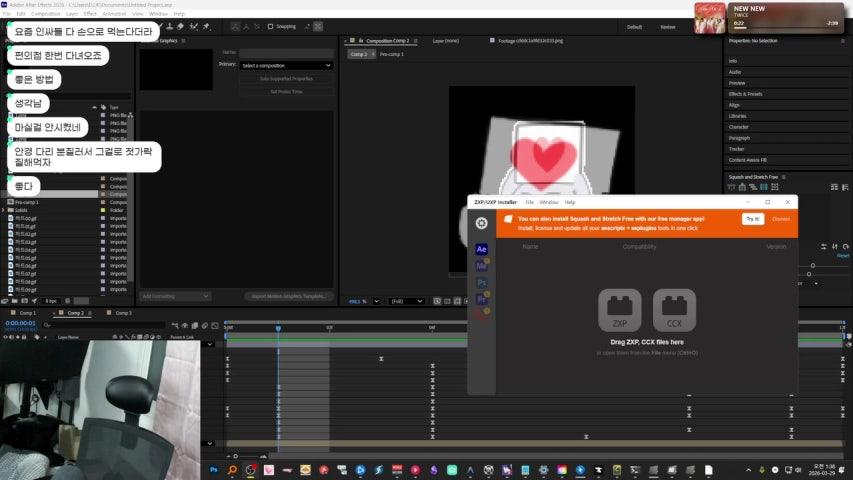
Task: Click the ZXP installer settings gear icon
Action: tap(481, 223)
